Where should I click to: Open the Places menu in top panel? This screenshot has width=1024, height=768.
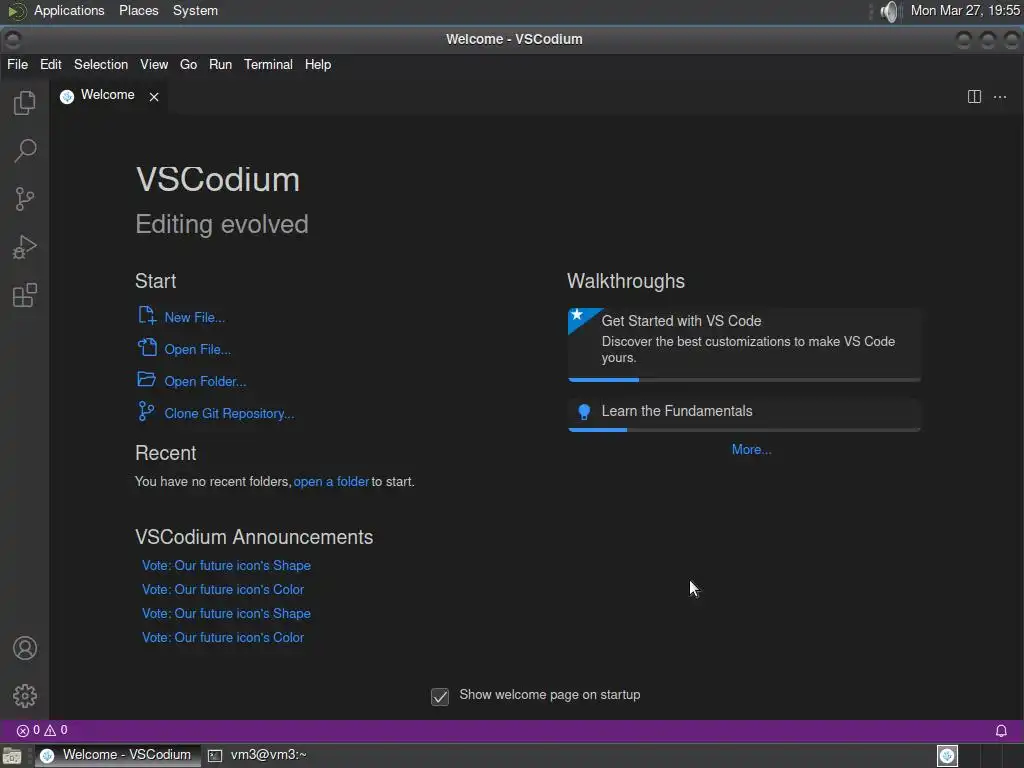click(x=138, y=11)
